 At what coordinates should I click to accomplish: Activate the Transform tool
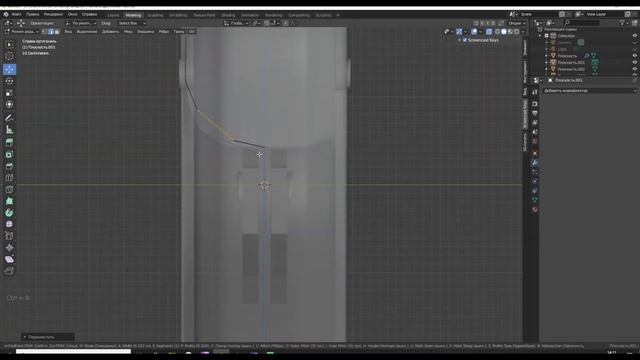pos(9,104)
